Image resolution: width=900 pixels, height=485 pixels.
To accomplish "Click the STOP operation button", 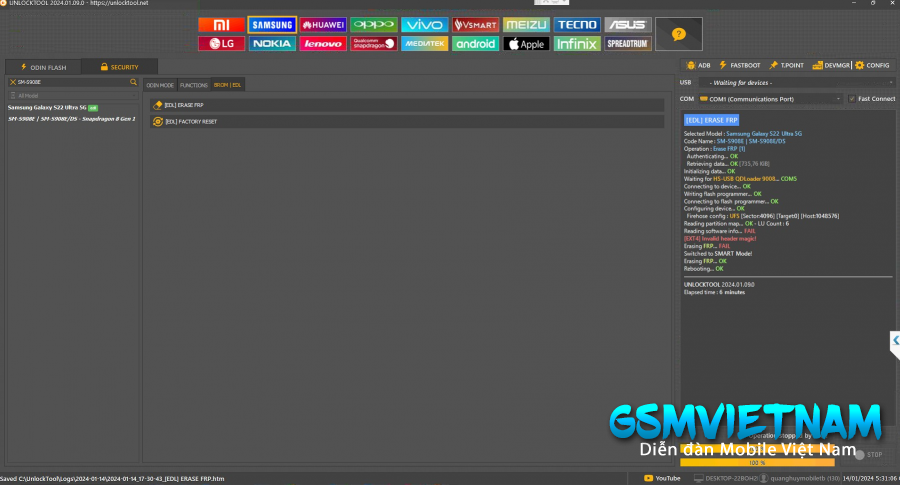I will (869, 455).
